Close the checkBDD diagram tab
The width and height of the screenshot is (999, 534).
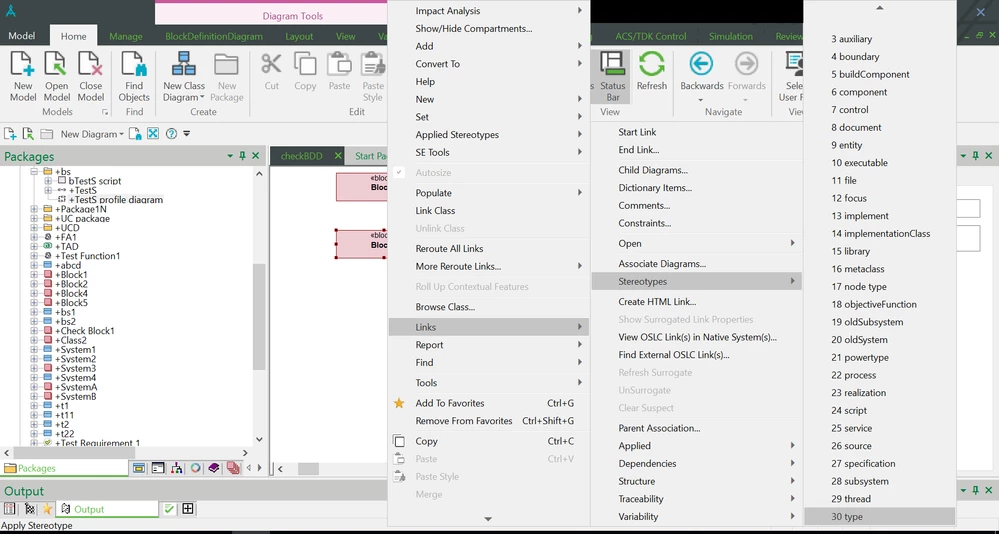(x=338, y=156)
